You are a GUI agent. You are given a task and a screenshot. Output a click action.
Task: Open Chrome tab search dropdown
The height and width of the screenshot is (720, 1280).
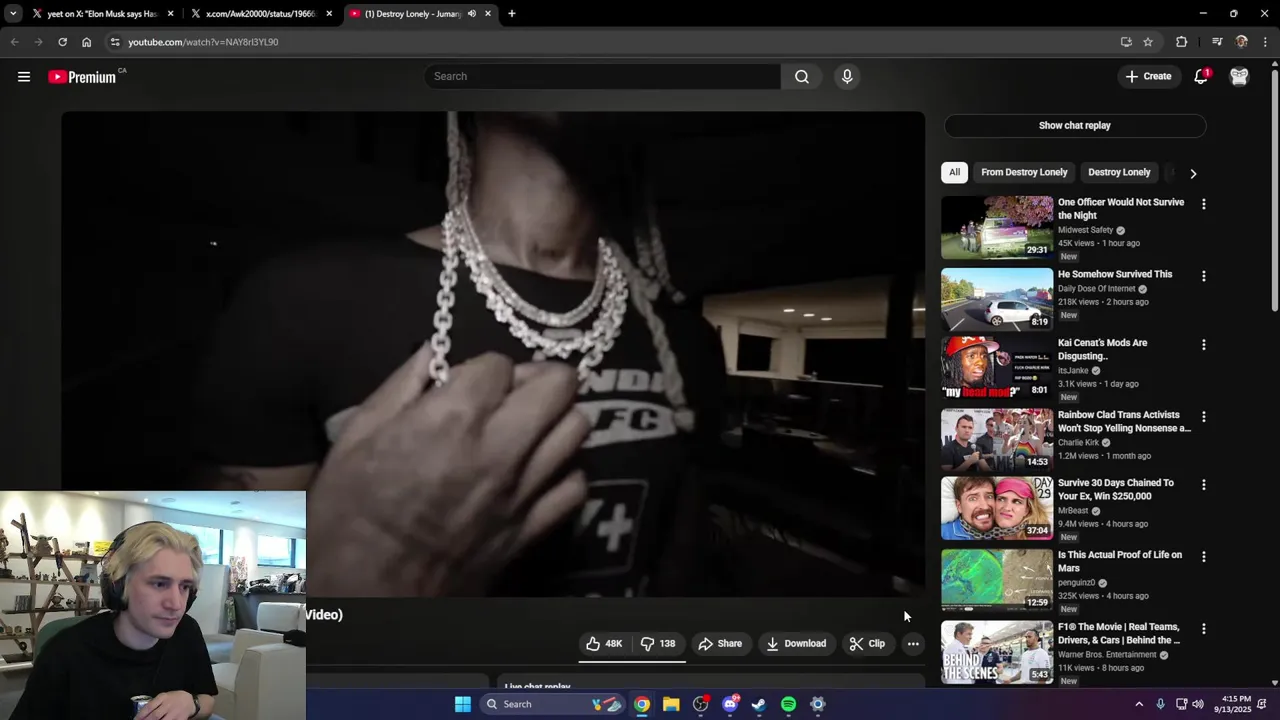pos(12,14)
